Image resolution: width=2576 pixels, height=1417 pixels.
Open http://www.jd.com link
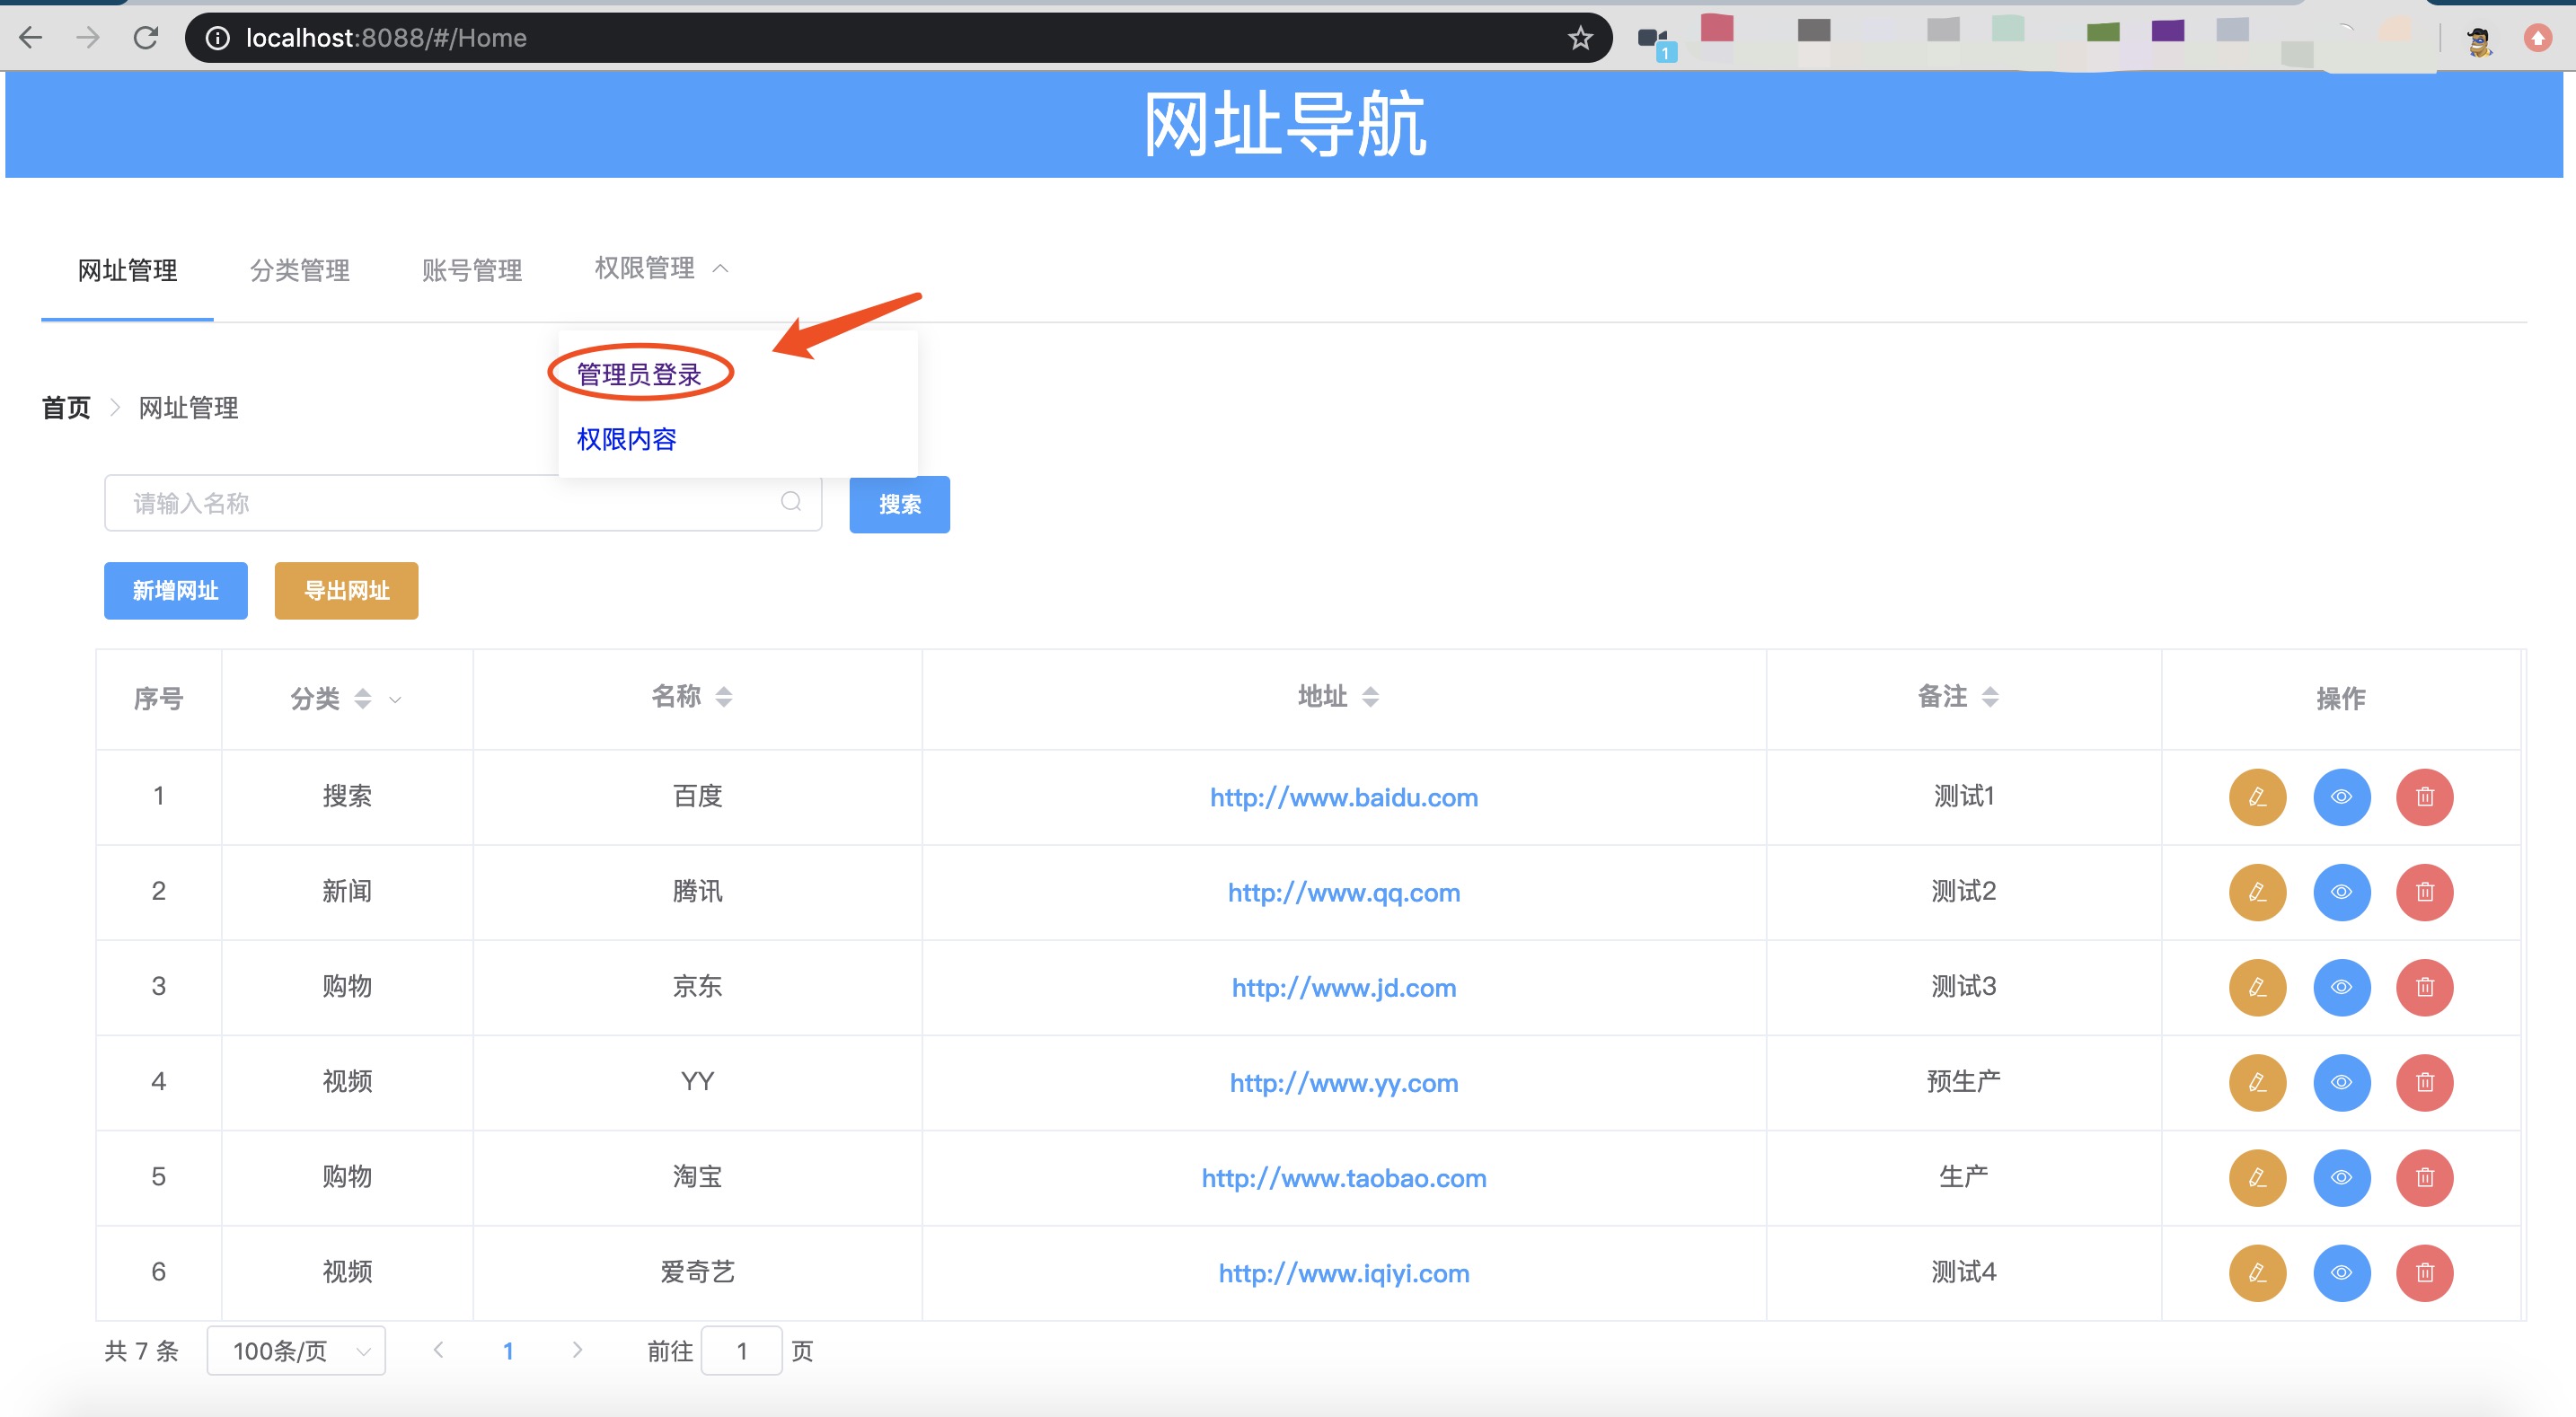(1343, 988)
